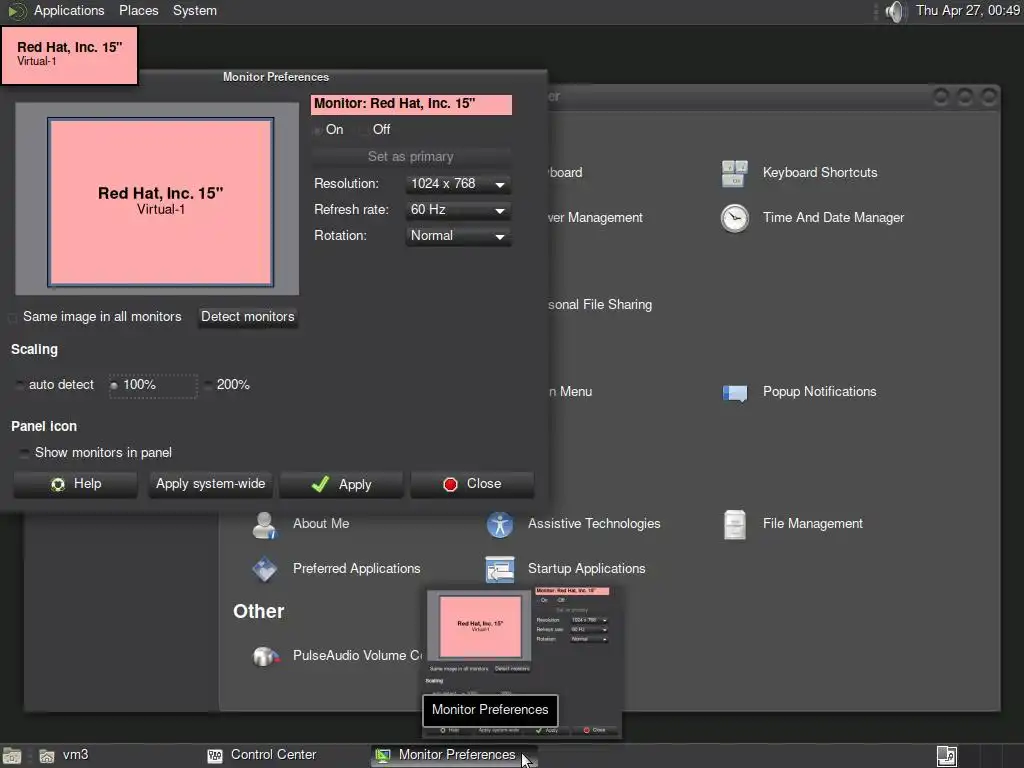
Task: Click the Monitor Preferences title bar
Action: pyautogui.click(x=276, y=77)
